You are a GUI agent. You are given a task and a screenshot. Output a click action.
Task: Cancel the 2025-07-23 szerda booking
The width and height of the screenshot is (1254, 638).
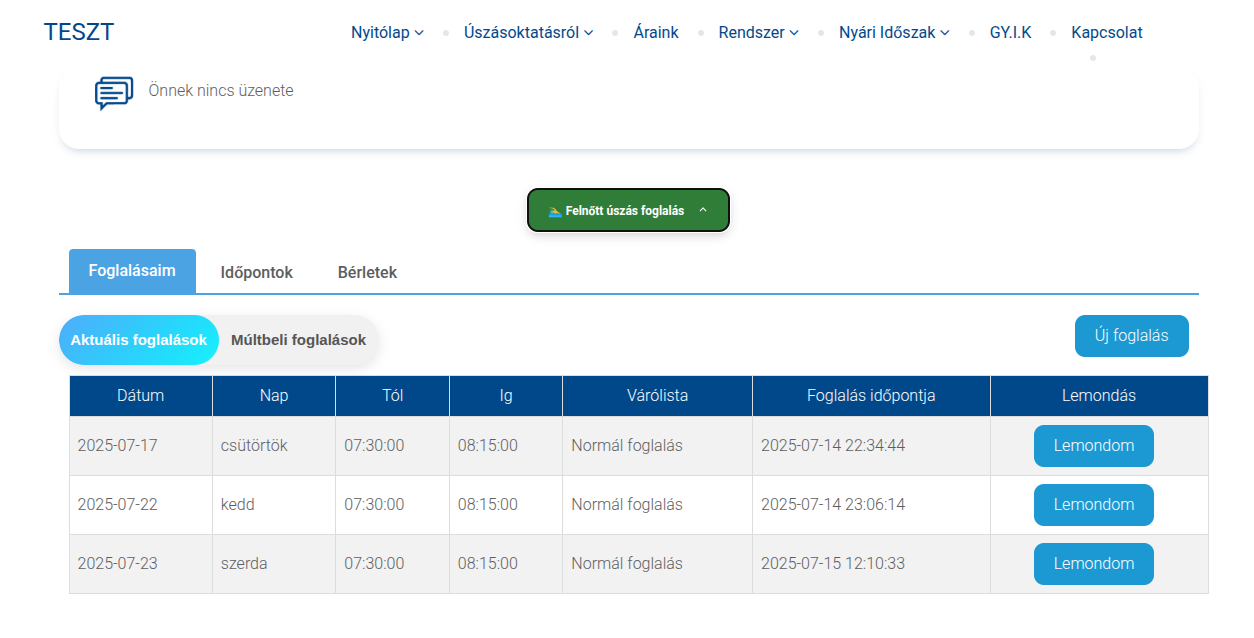(1093, 564)
